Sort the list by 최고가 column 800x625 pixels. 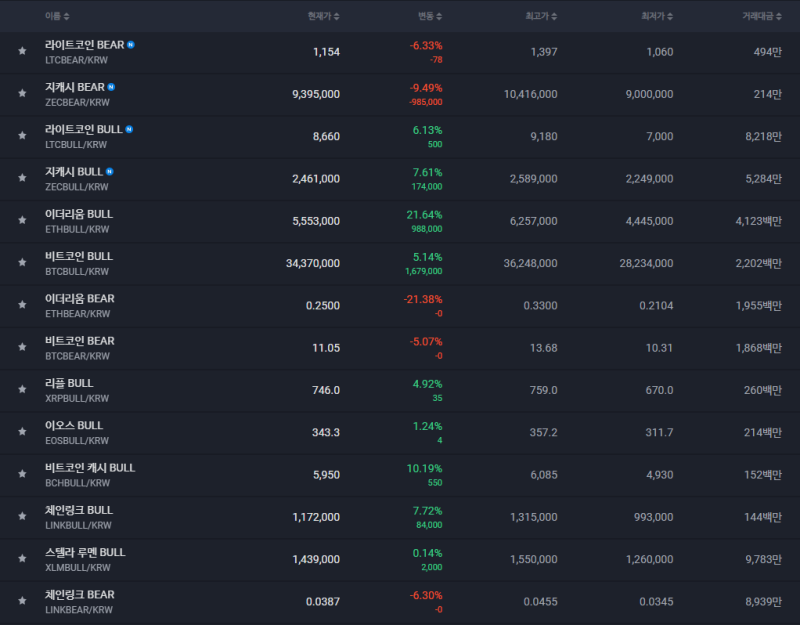point(541,16)
